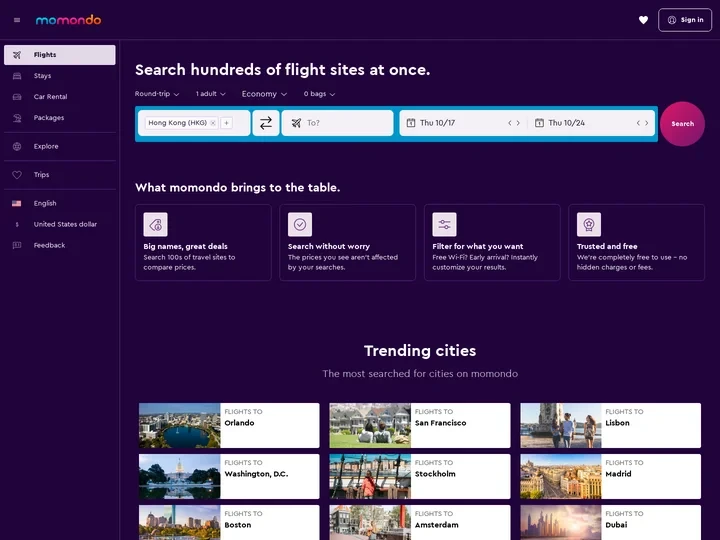Open the Feedback link
Screen dimensions: 720x540
(x=60, y=245)
